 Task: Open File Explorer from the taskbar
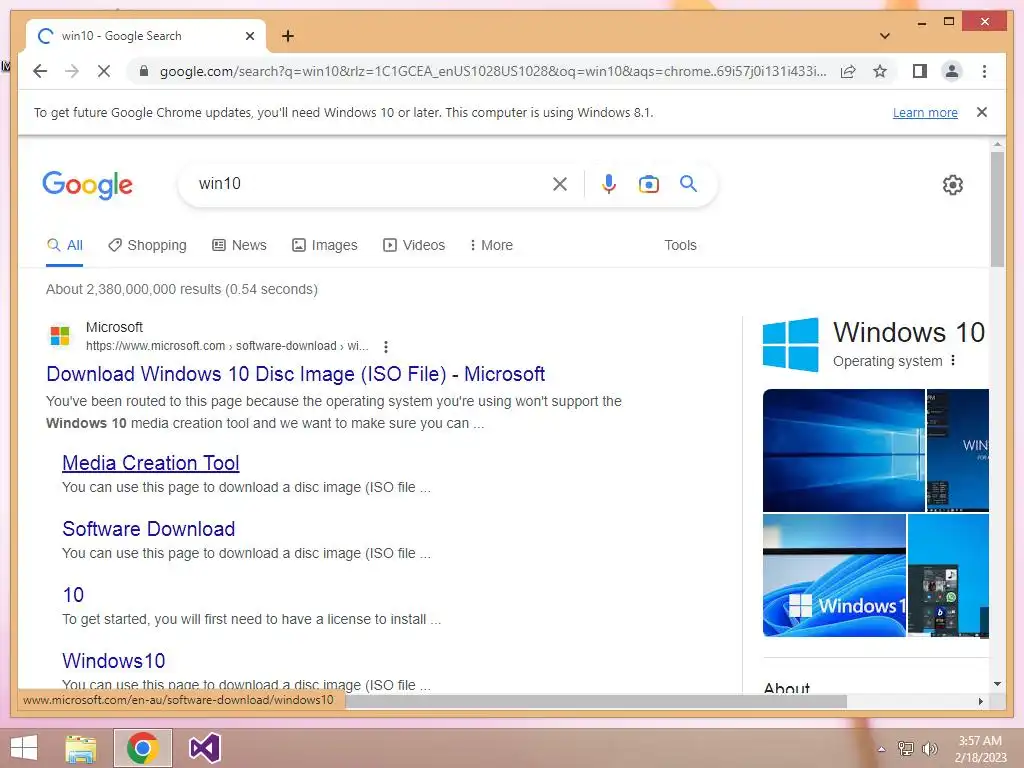[81, 748]
